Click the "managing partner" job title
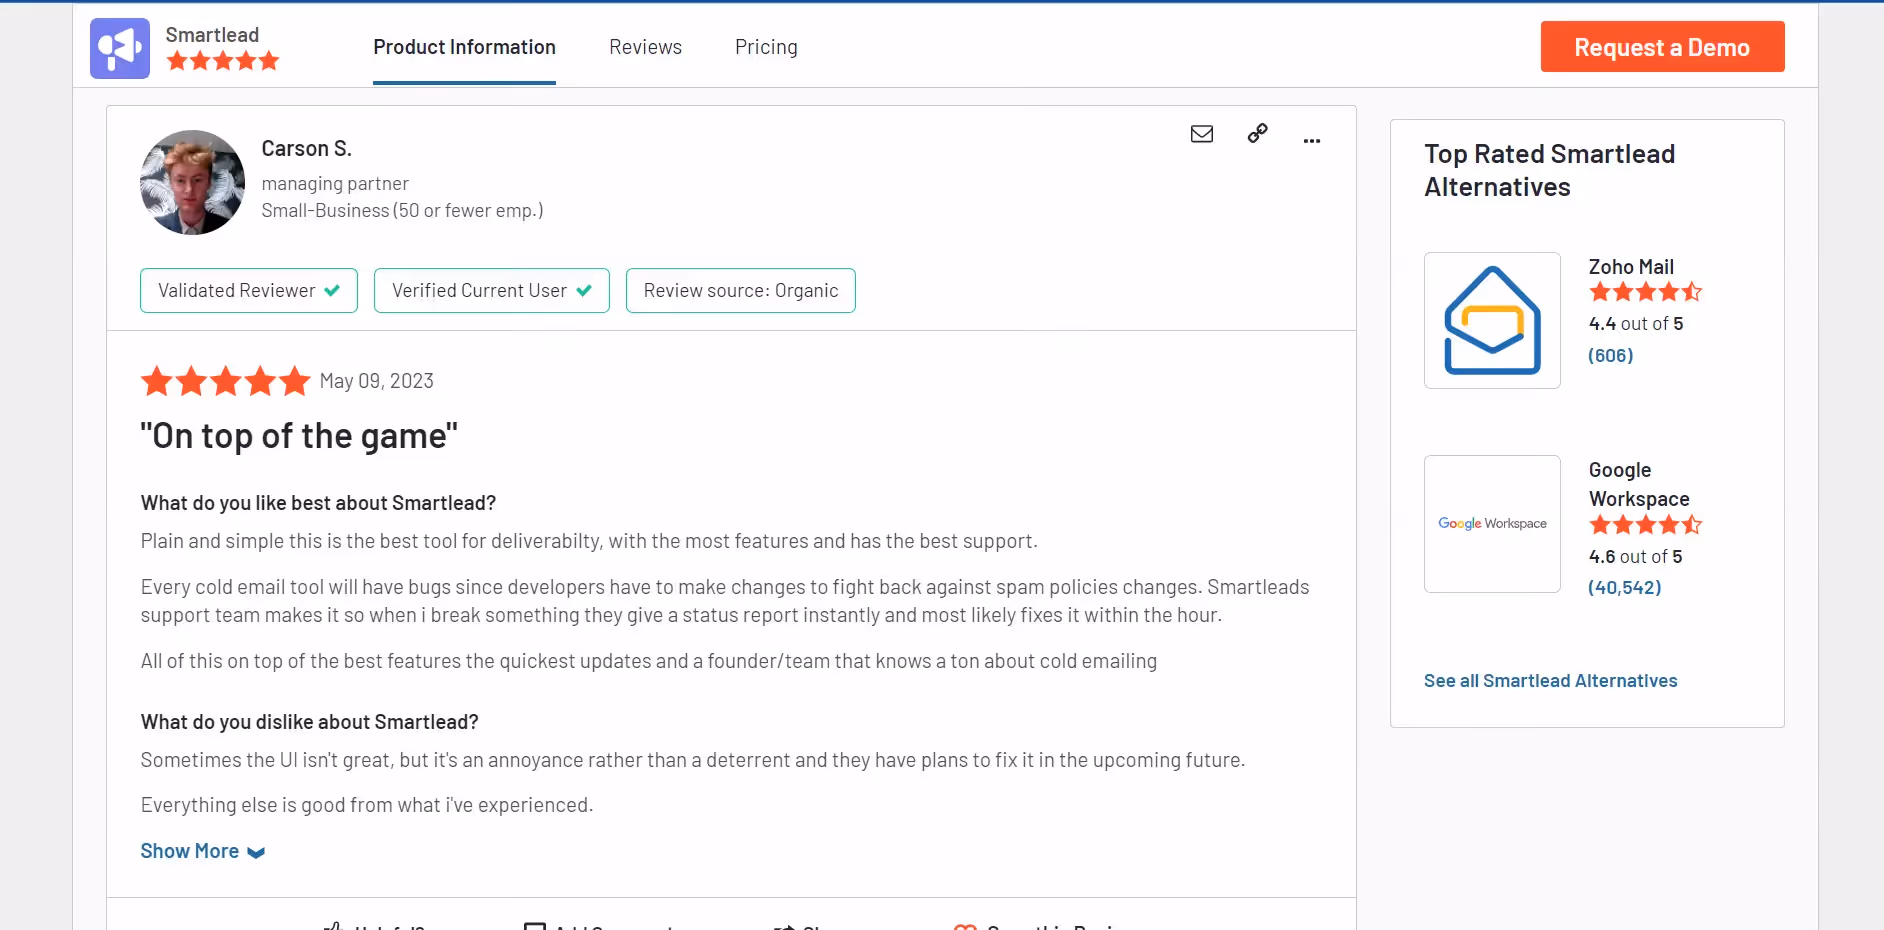The image size is (1884, 930). pos(335,184)
